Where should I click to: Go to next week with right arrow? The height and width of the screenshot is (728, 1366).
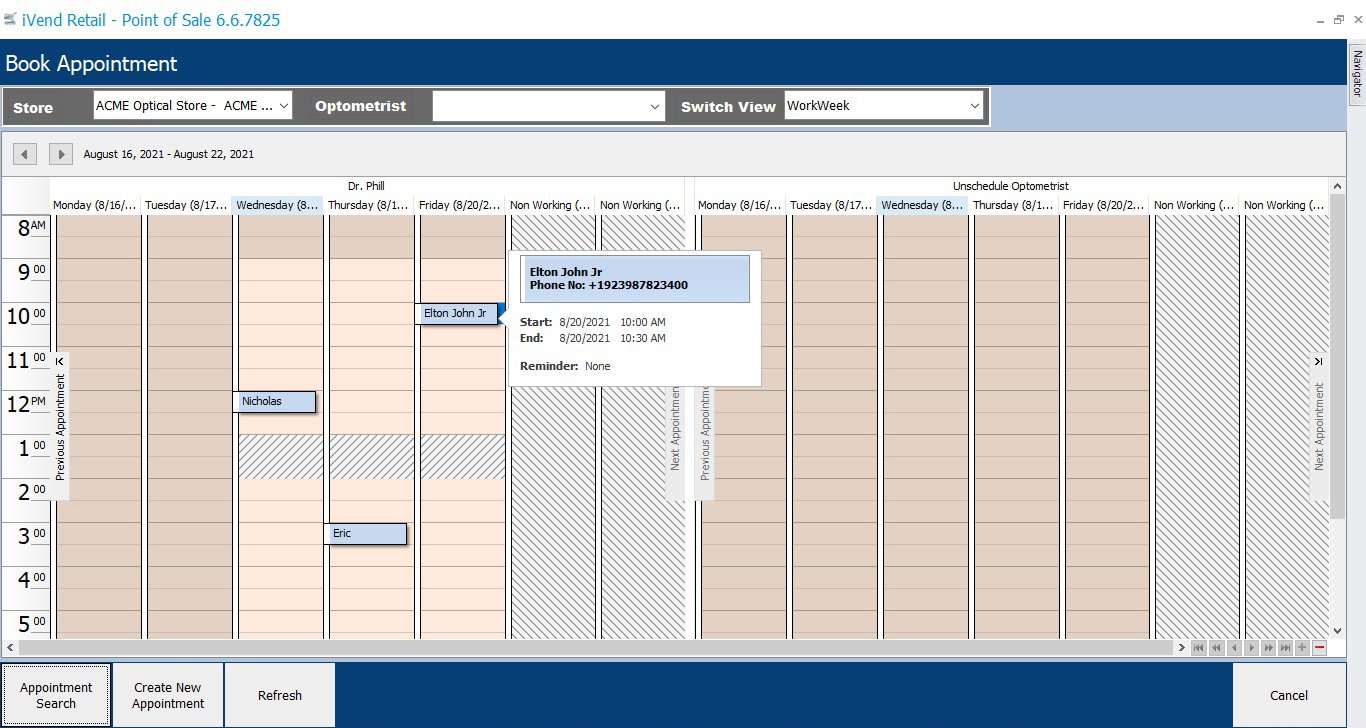coord(60,154)
